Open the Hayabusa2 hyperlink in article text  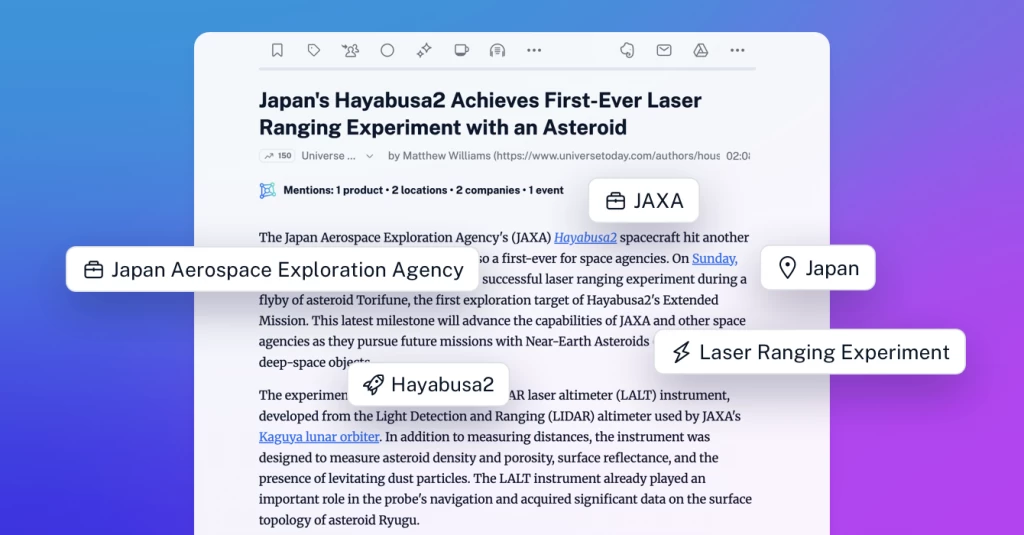coord(585,238)
